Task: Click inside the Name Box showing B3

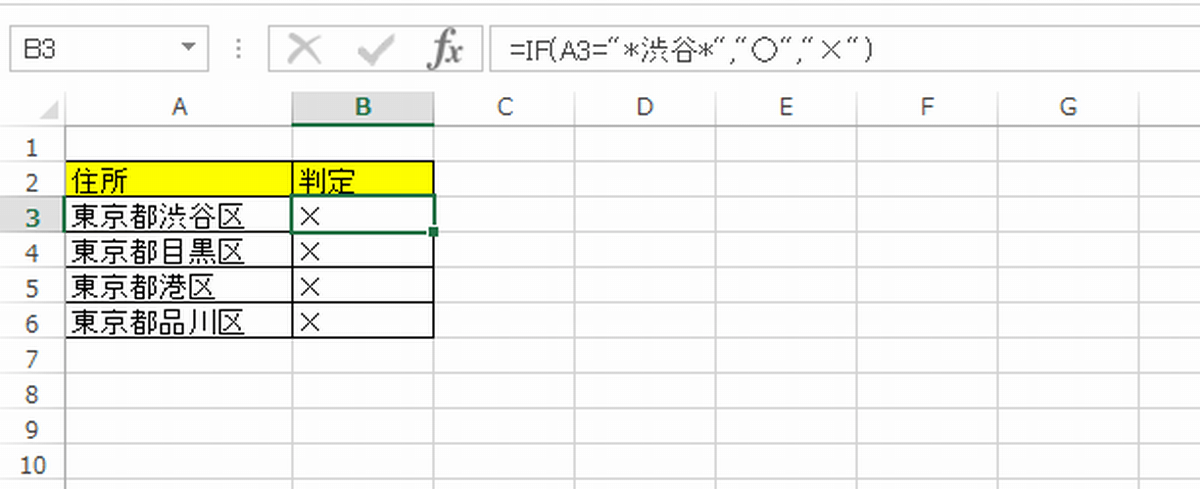Action: coord(90,50)
